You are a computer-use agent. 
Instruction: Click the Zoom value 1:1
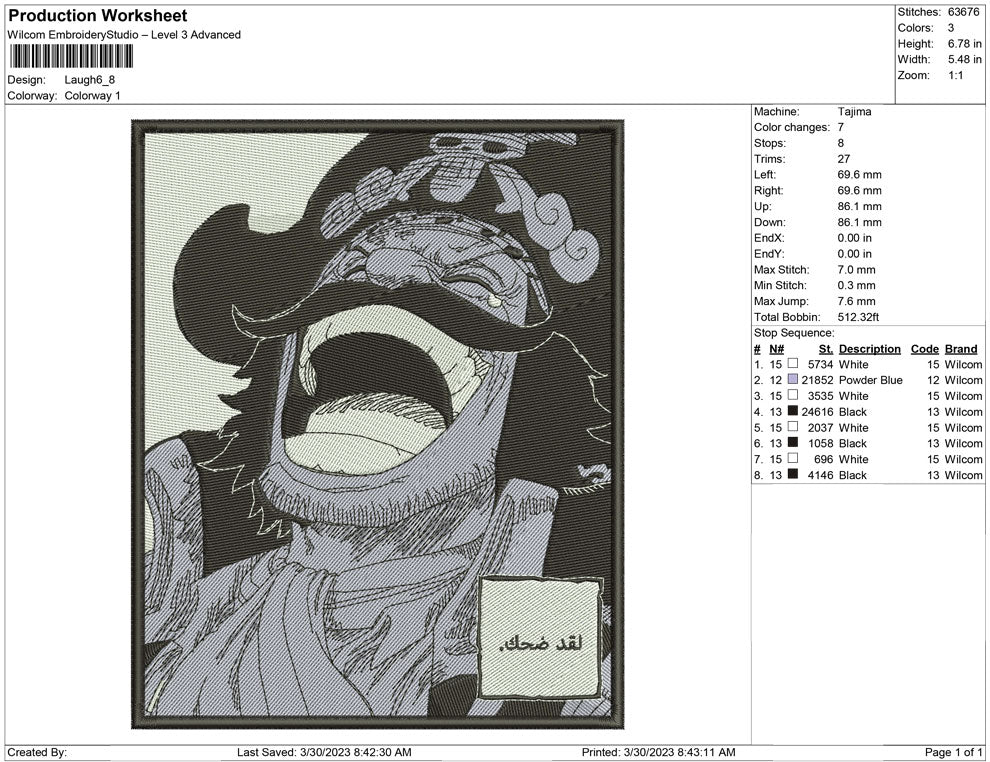[x=955, y=75]
